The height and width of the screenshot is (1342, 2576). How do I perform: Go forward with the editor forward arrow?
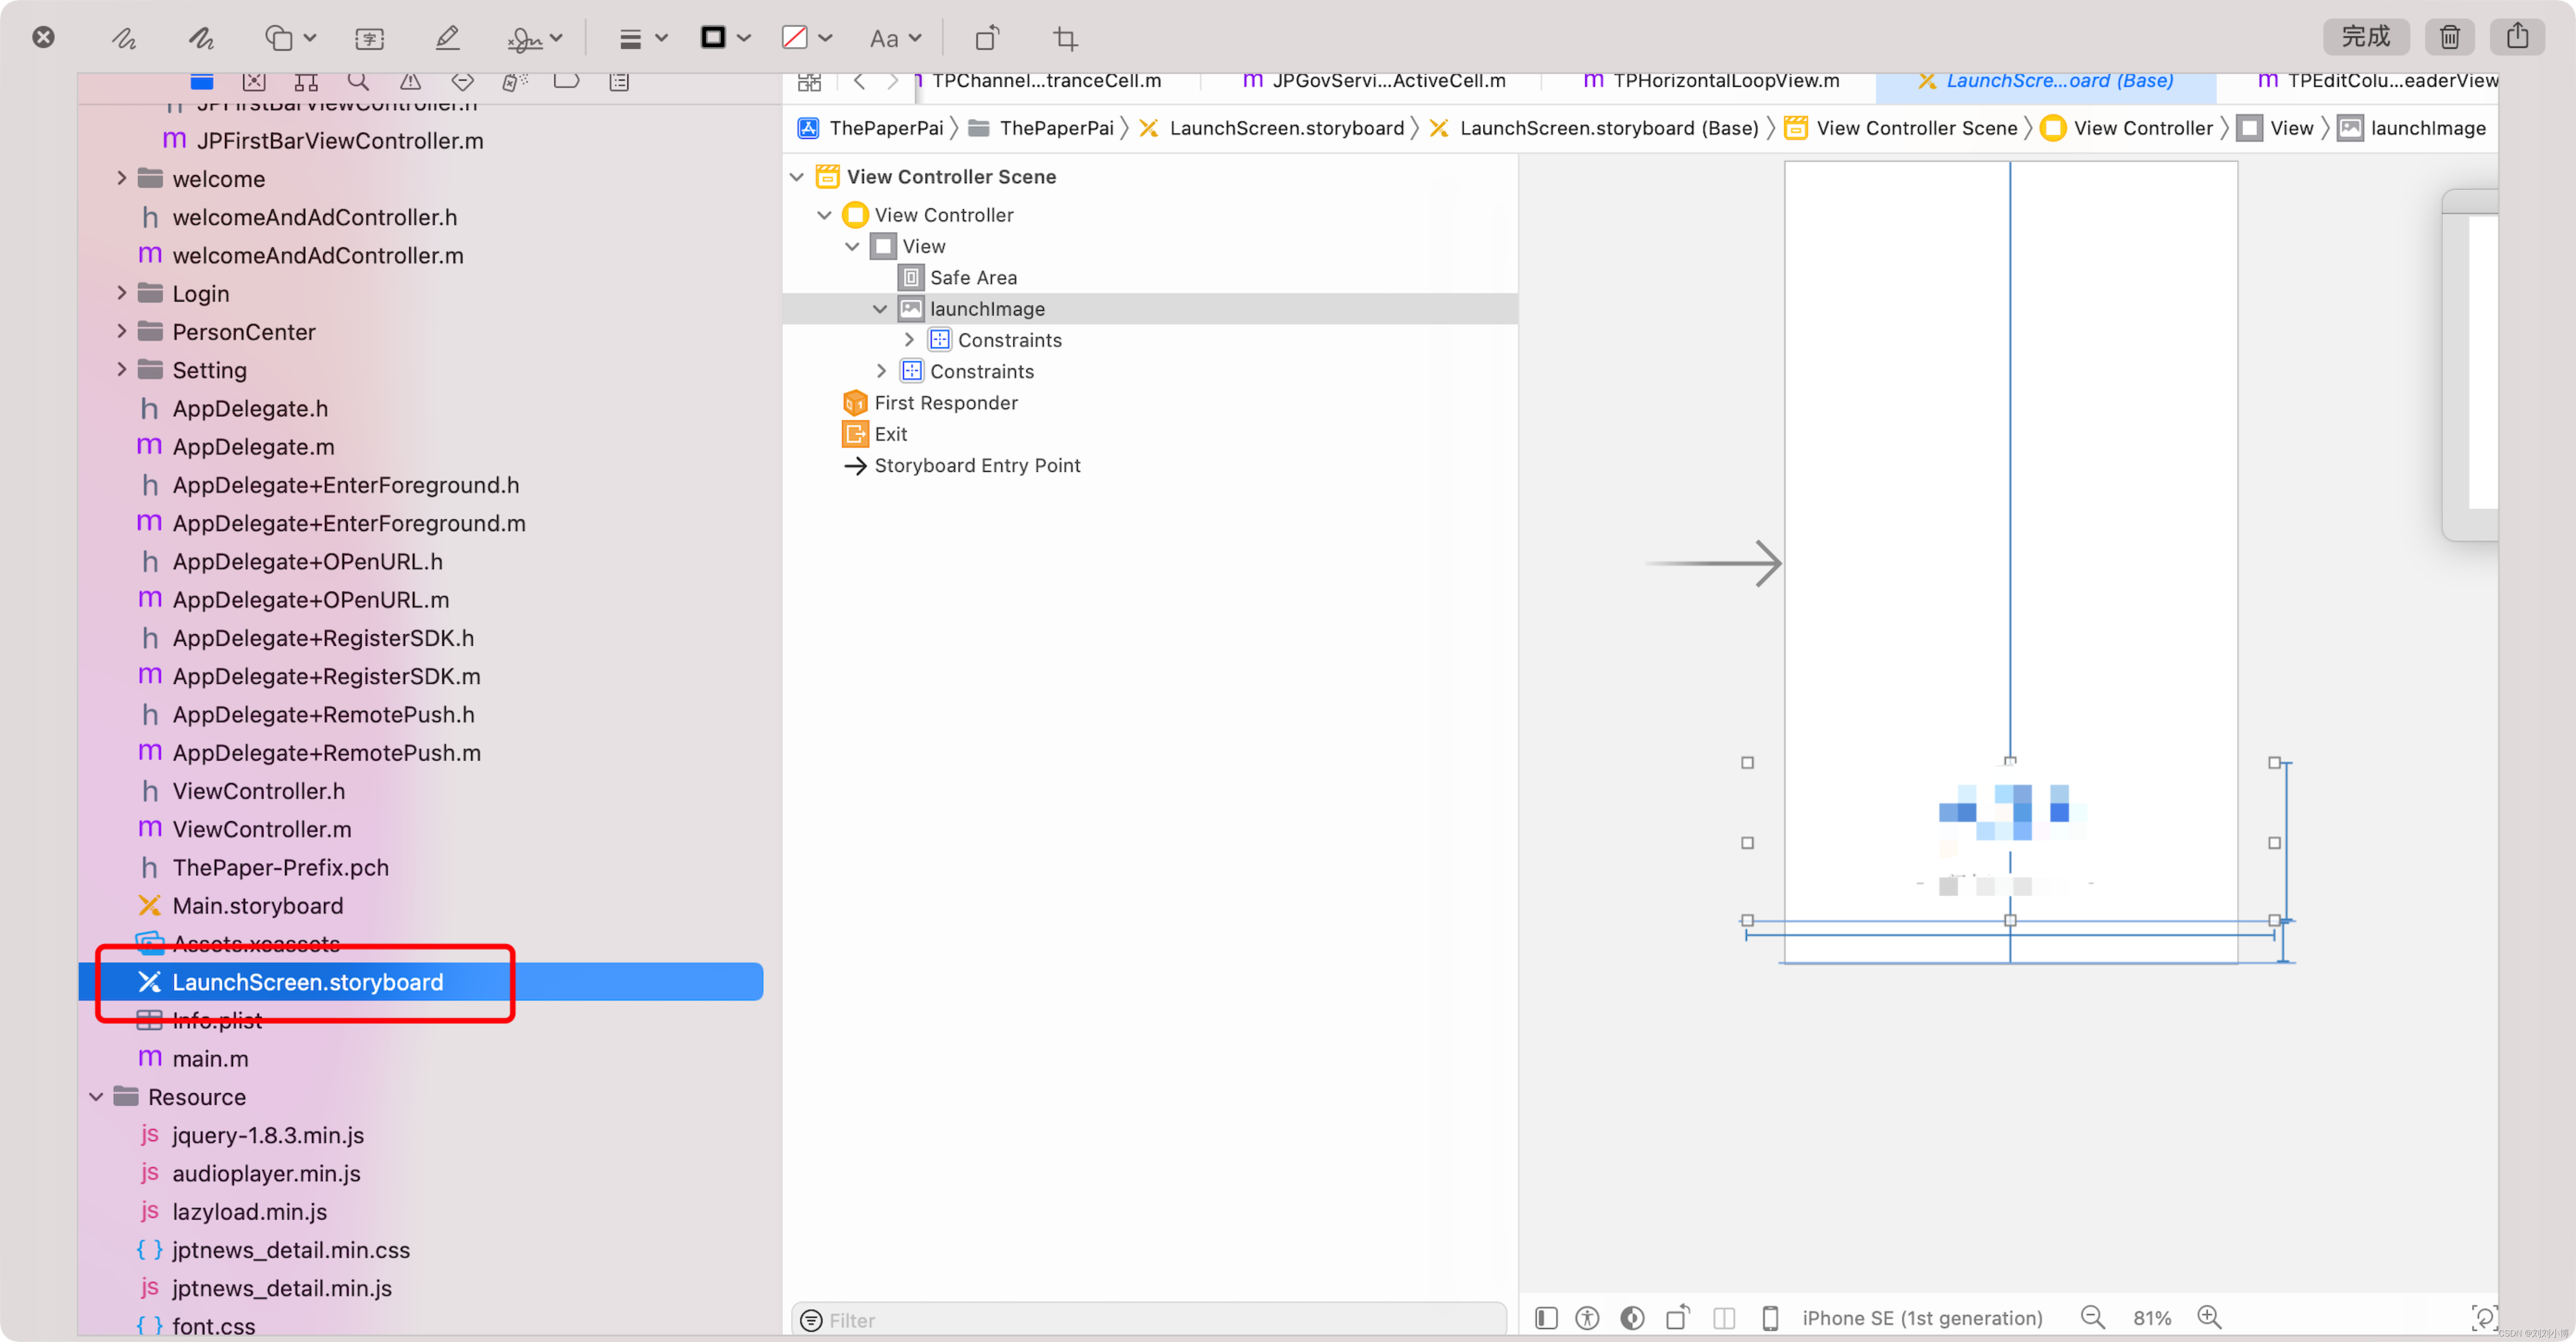(x=892, y=81)
